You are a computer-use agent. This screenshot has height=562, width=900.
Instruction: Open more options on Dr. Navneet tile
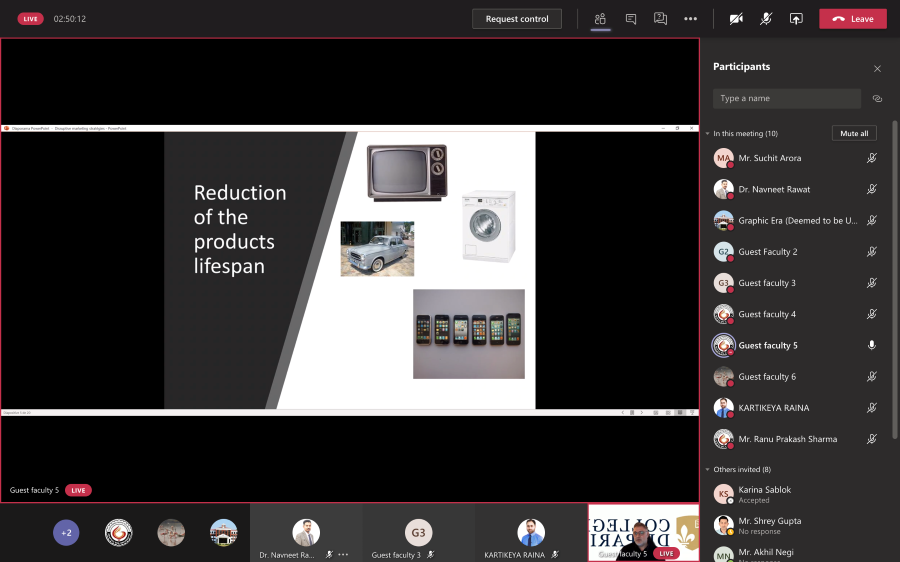coord(343,554)
